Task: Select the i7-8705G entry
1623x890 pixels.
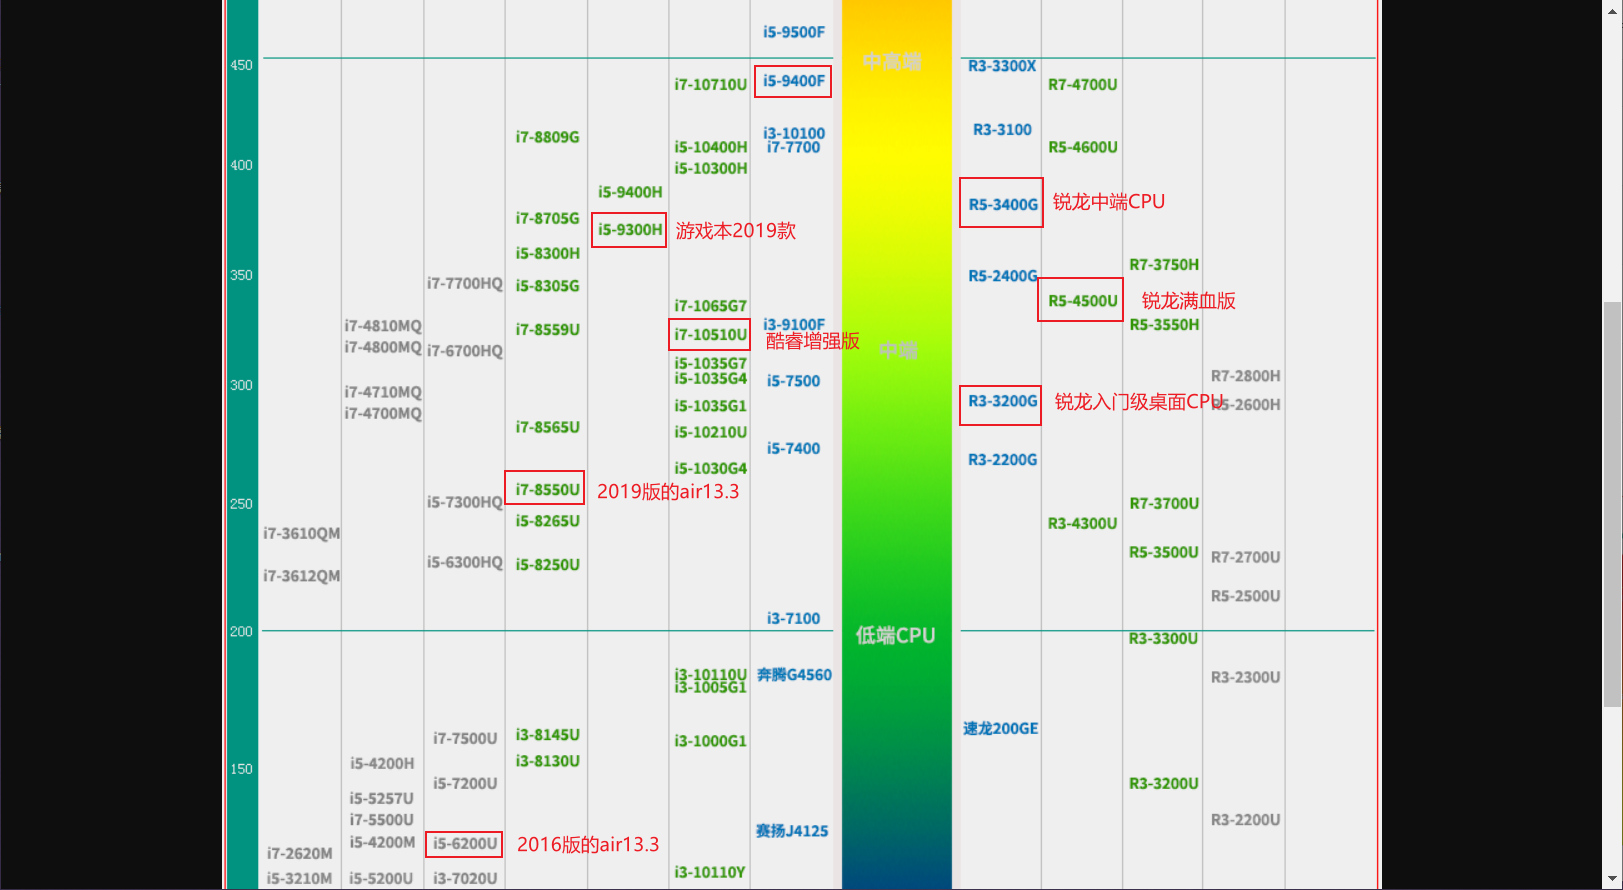Action: pos(547,218)
